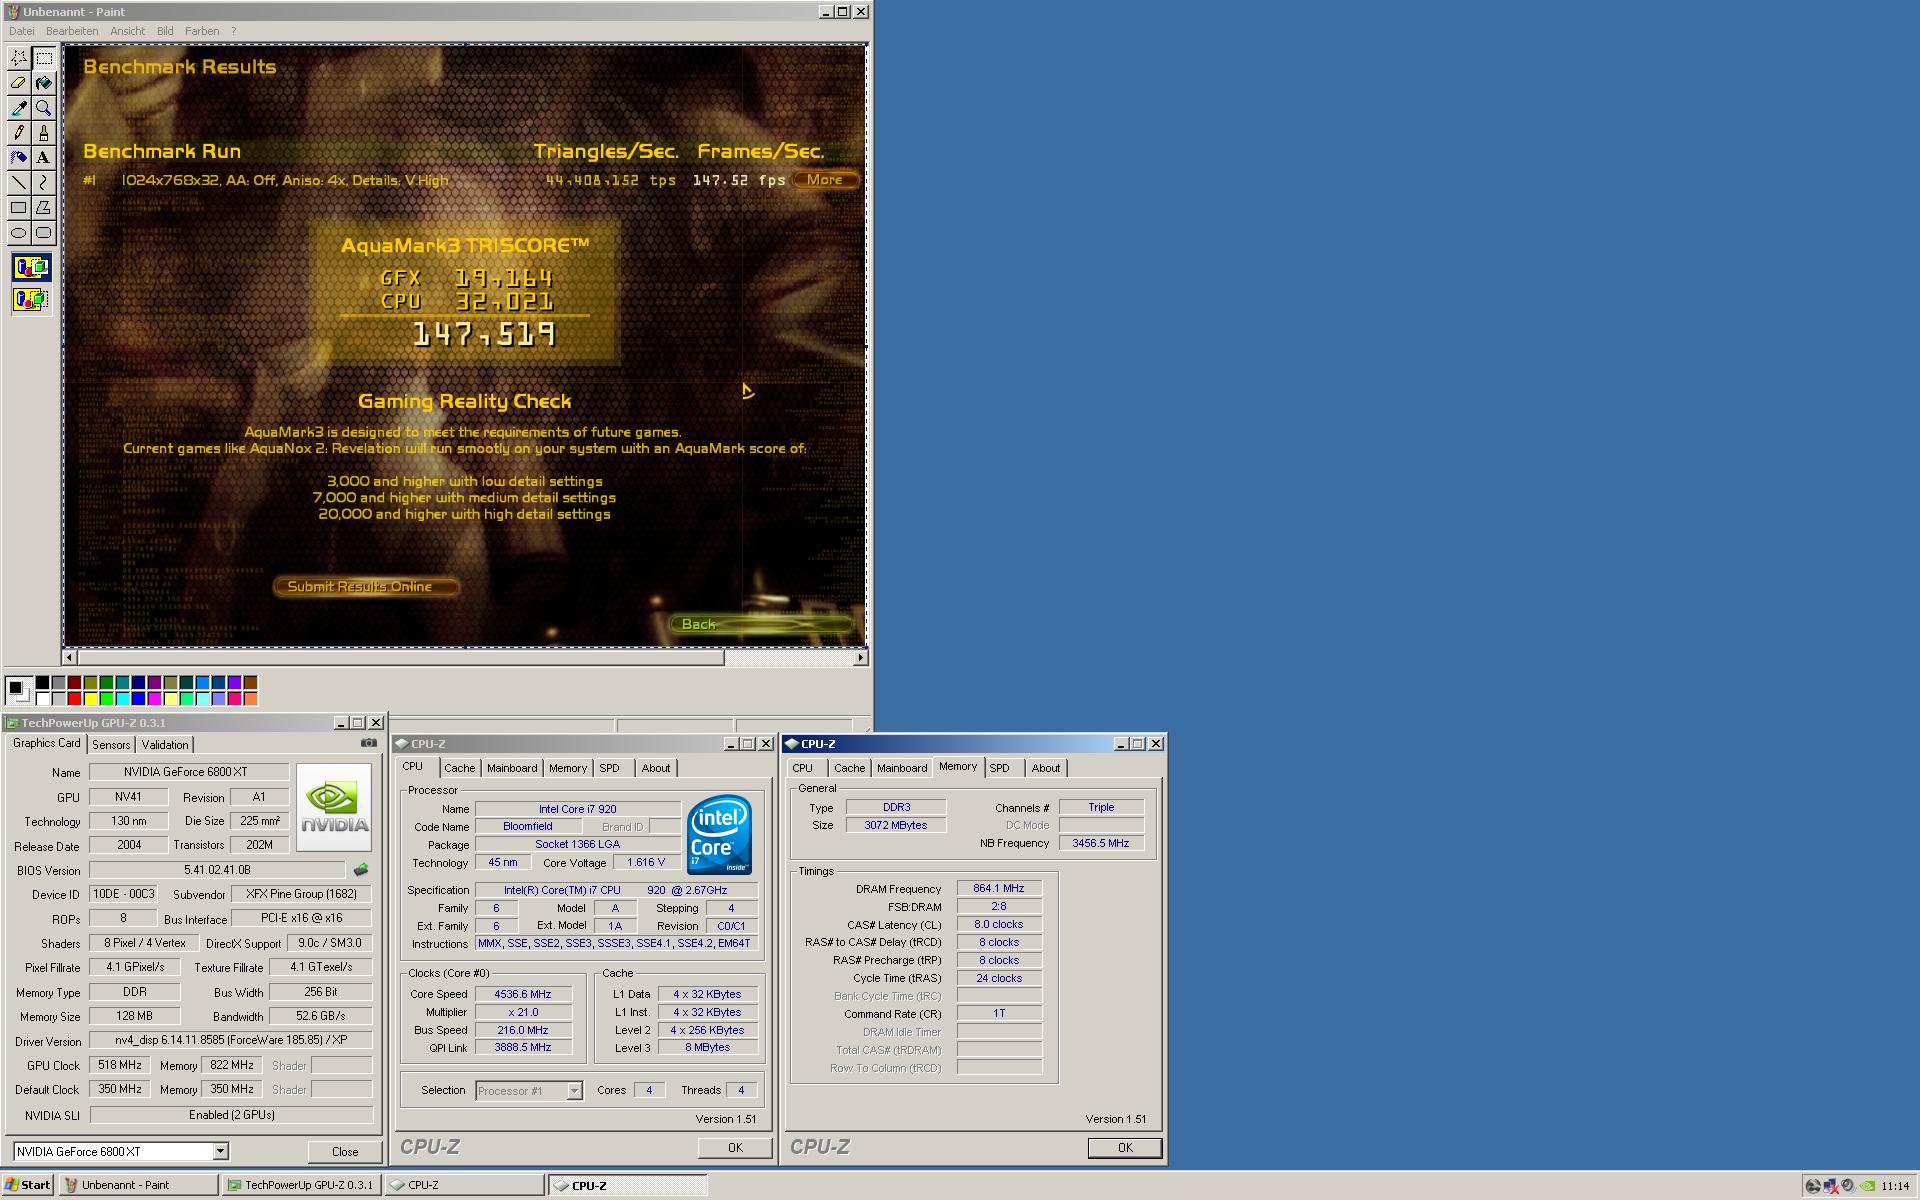This screenshot has height=1200, width=1920.
Task: Open the About tab in the right CPU-Z window
Action: [1046, 768]
